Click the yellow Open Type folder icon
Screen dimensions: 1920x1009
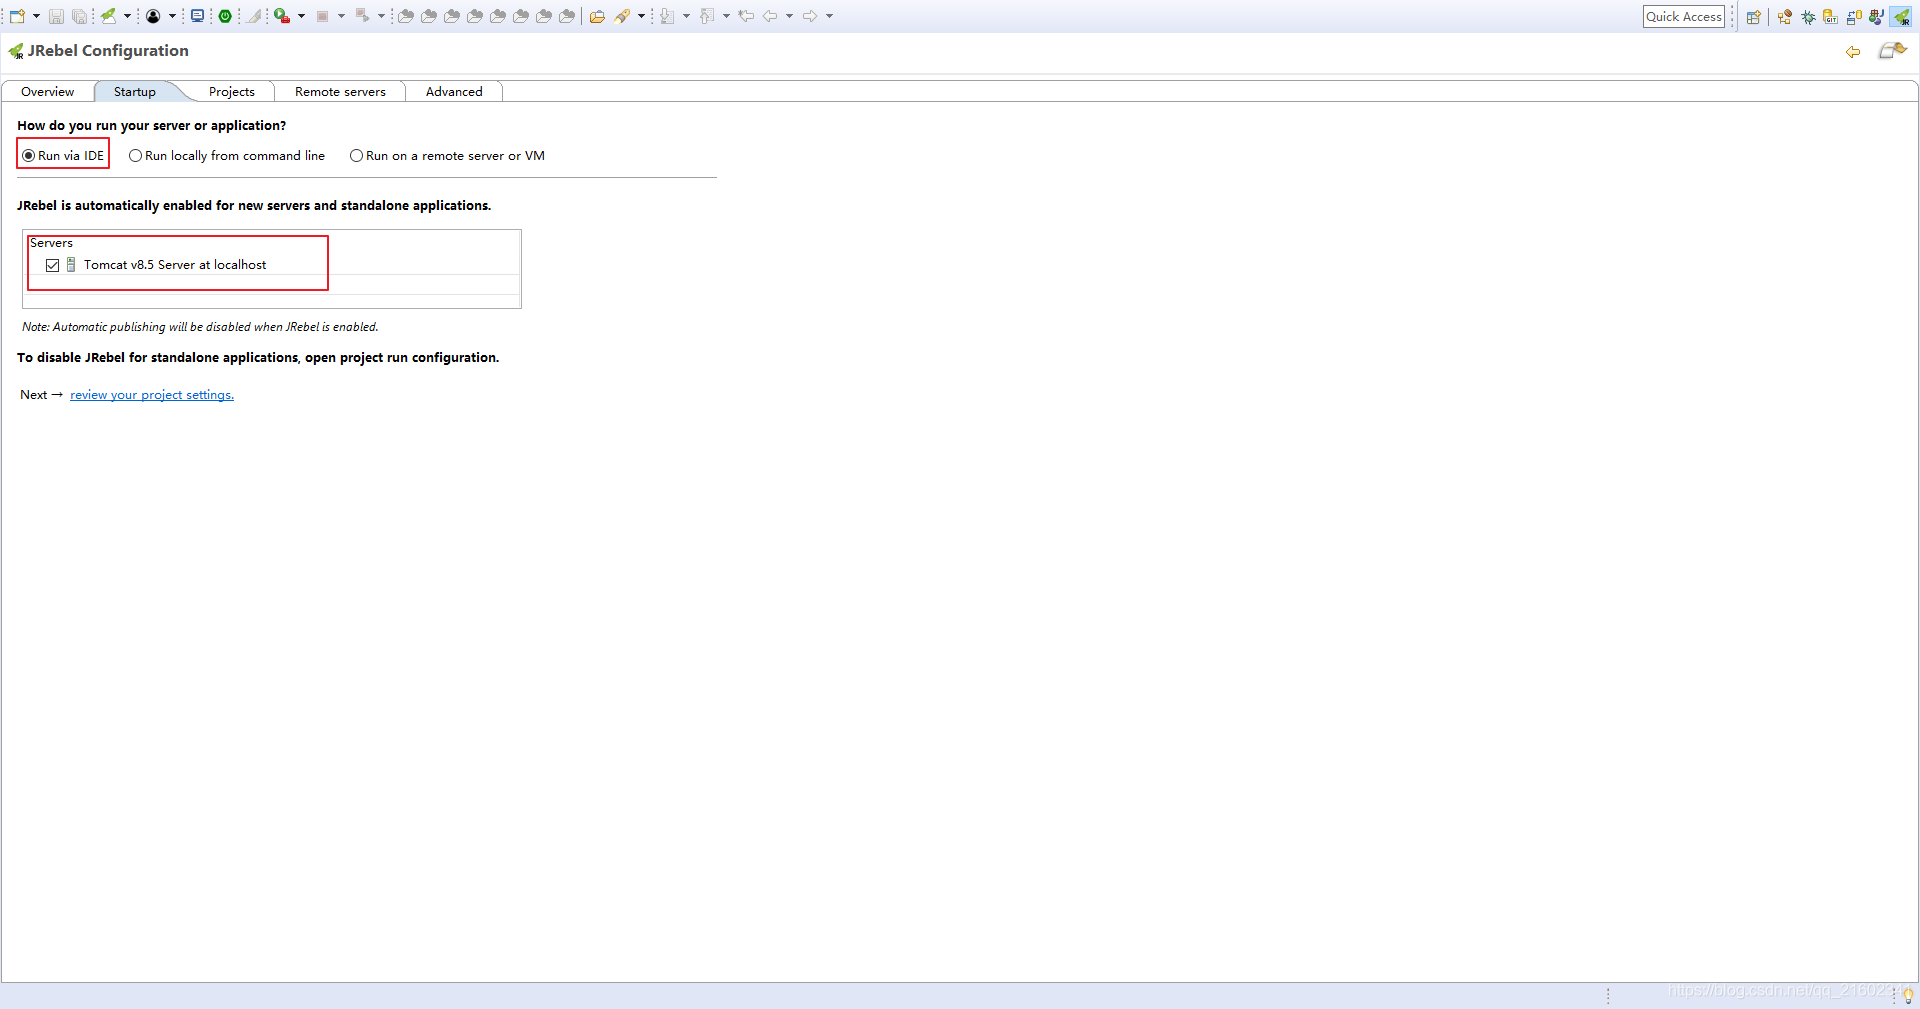(597, 16)
